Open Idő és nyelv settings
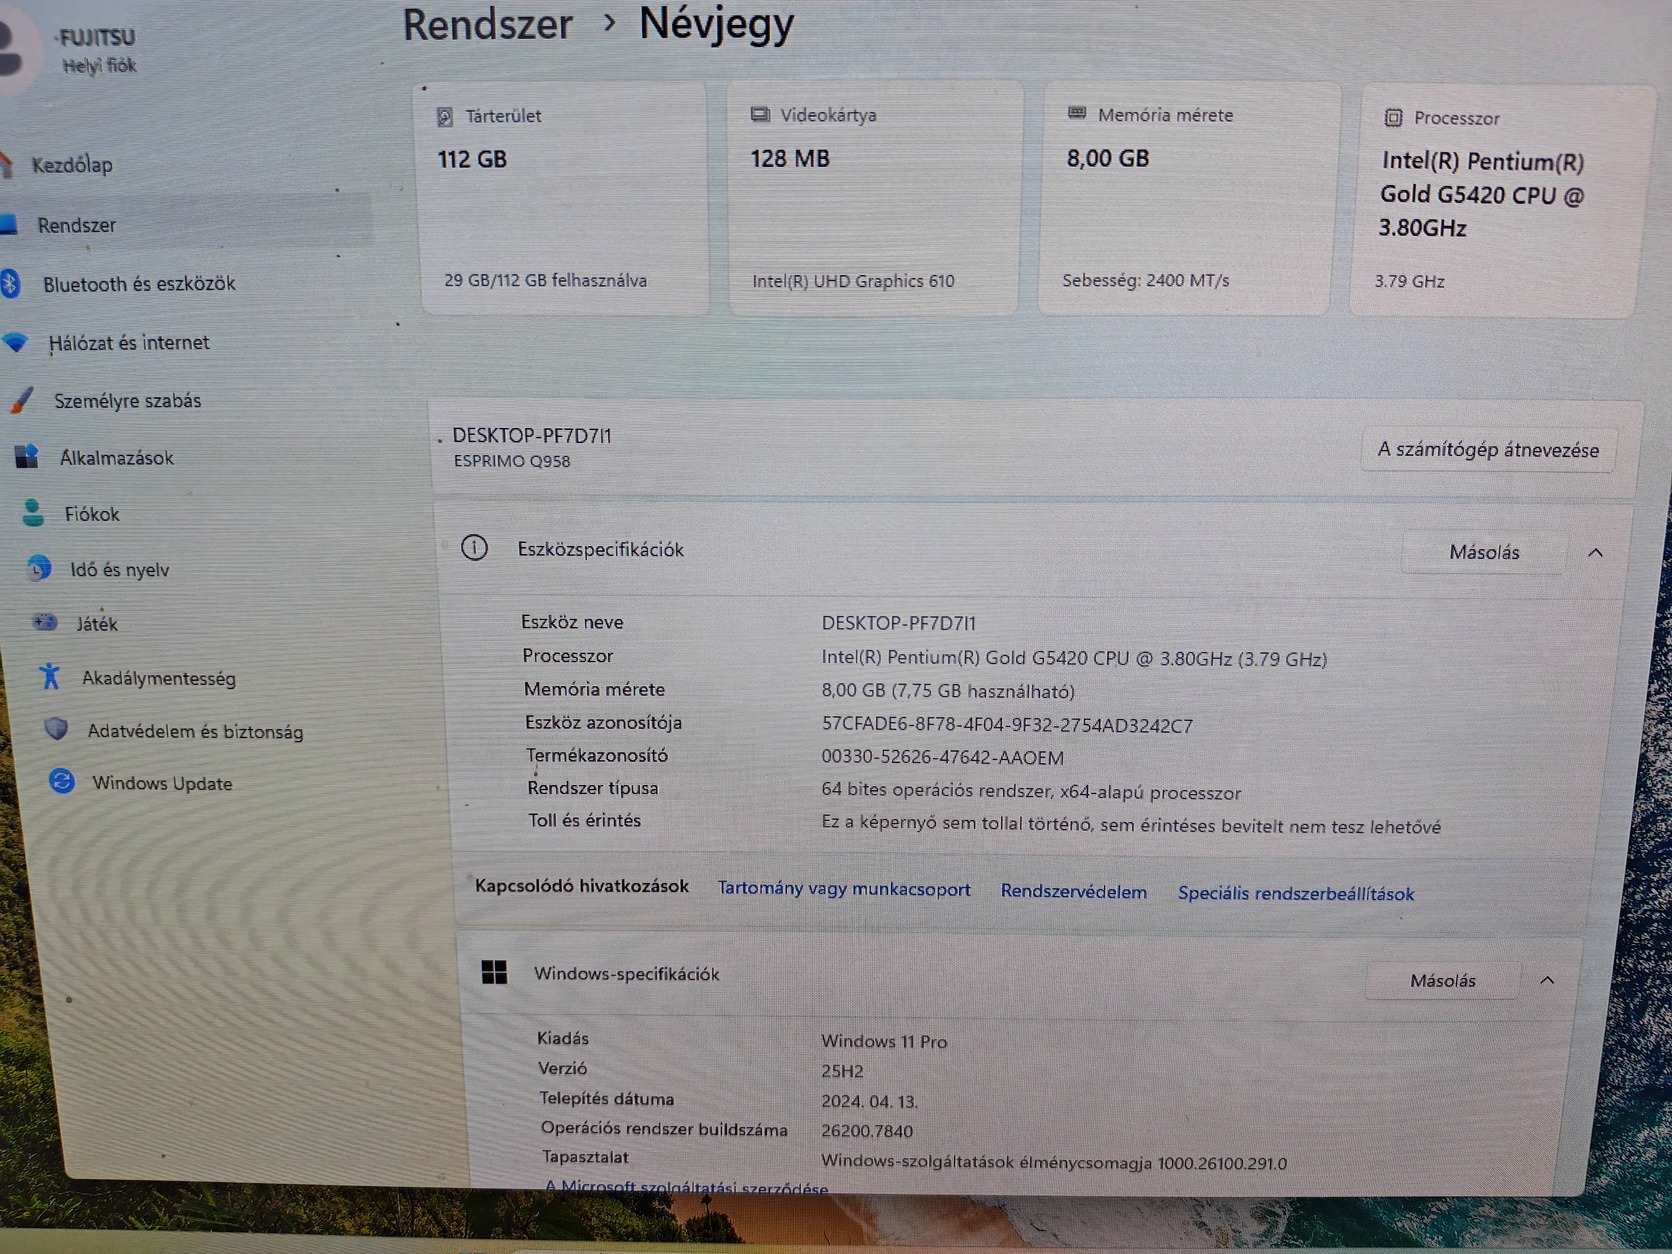1672x1254 pixels. [119, 569]
